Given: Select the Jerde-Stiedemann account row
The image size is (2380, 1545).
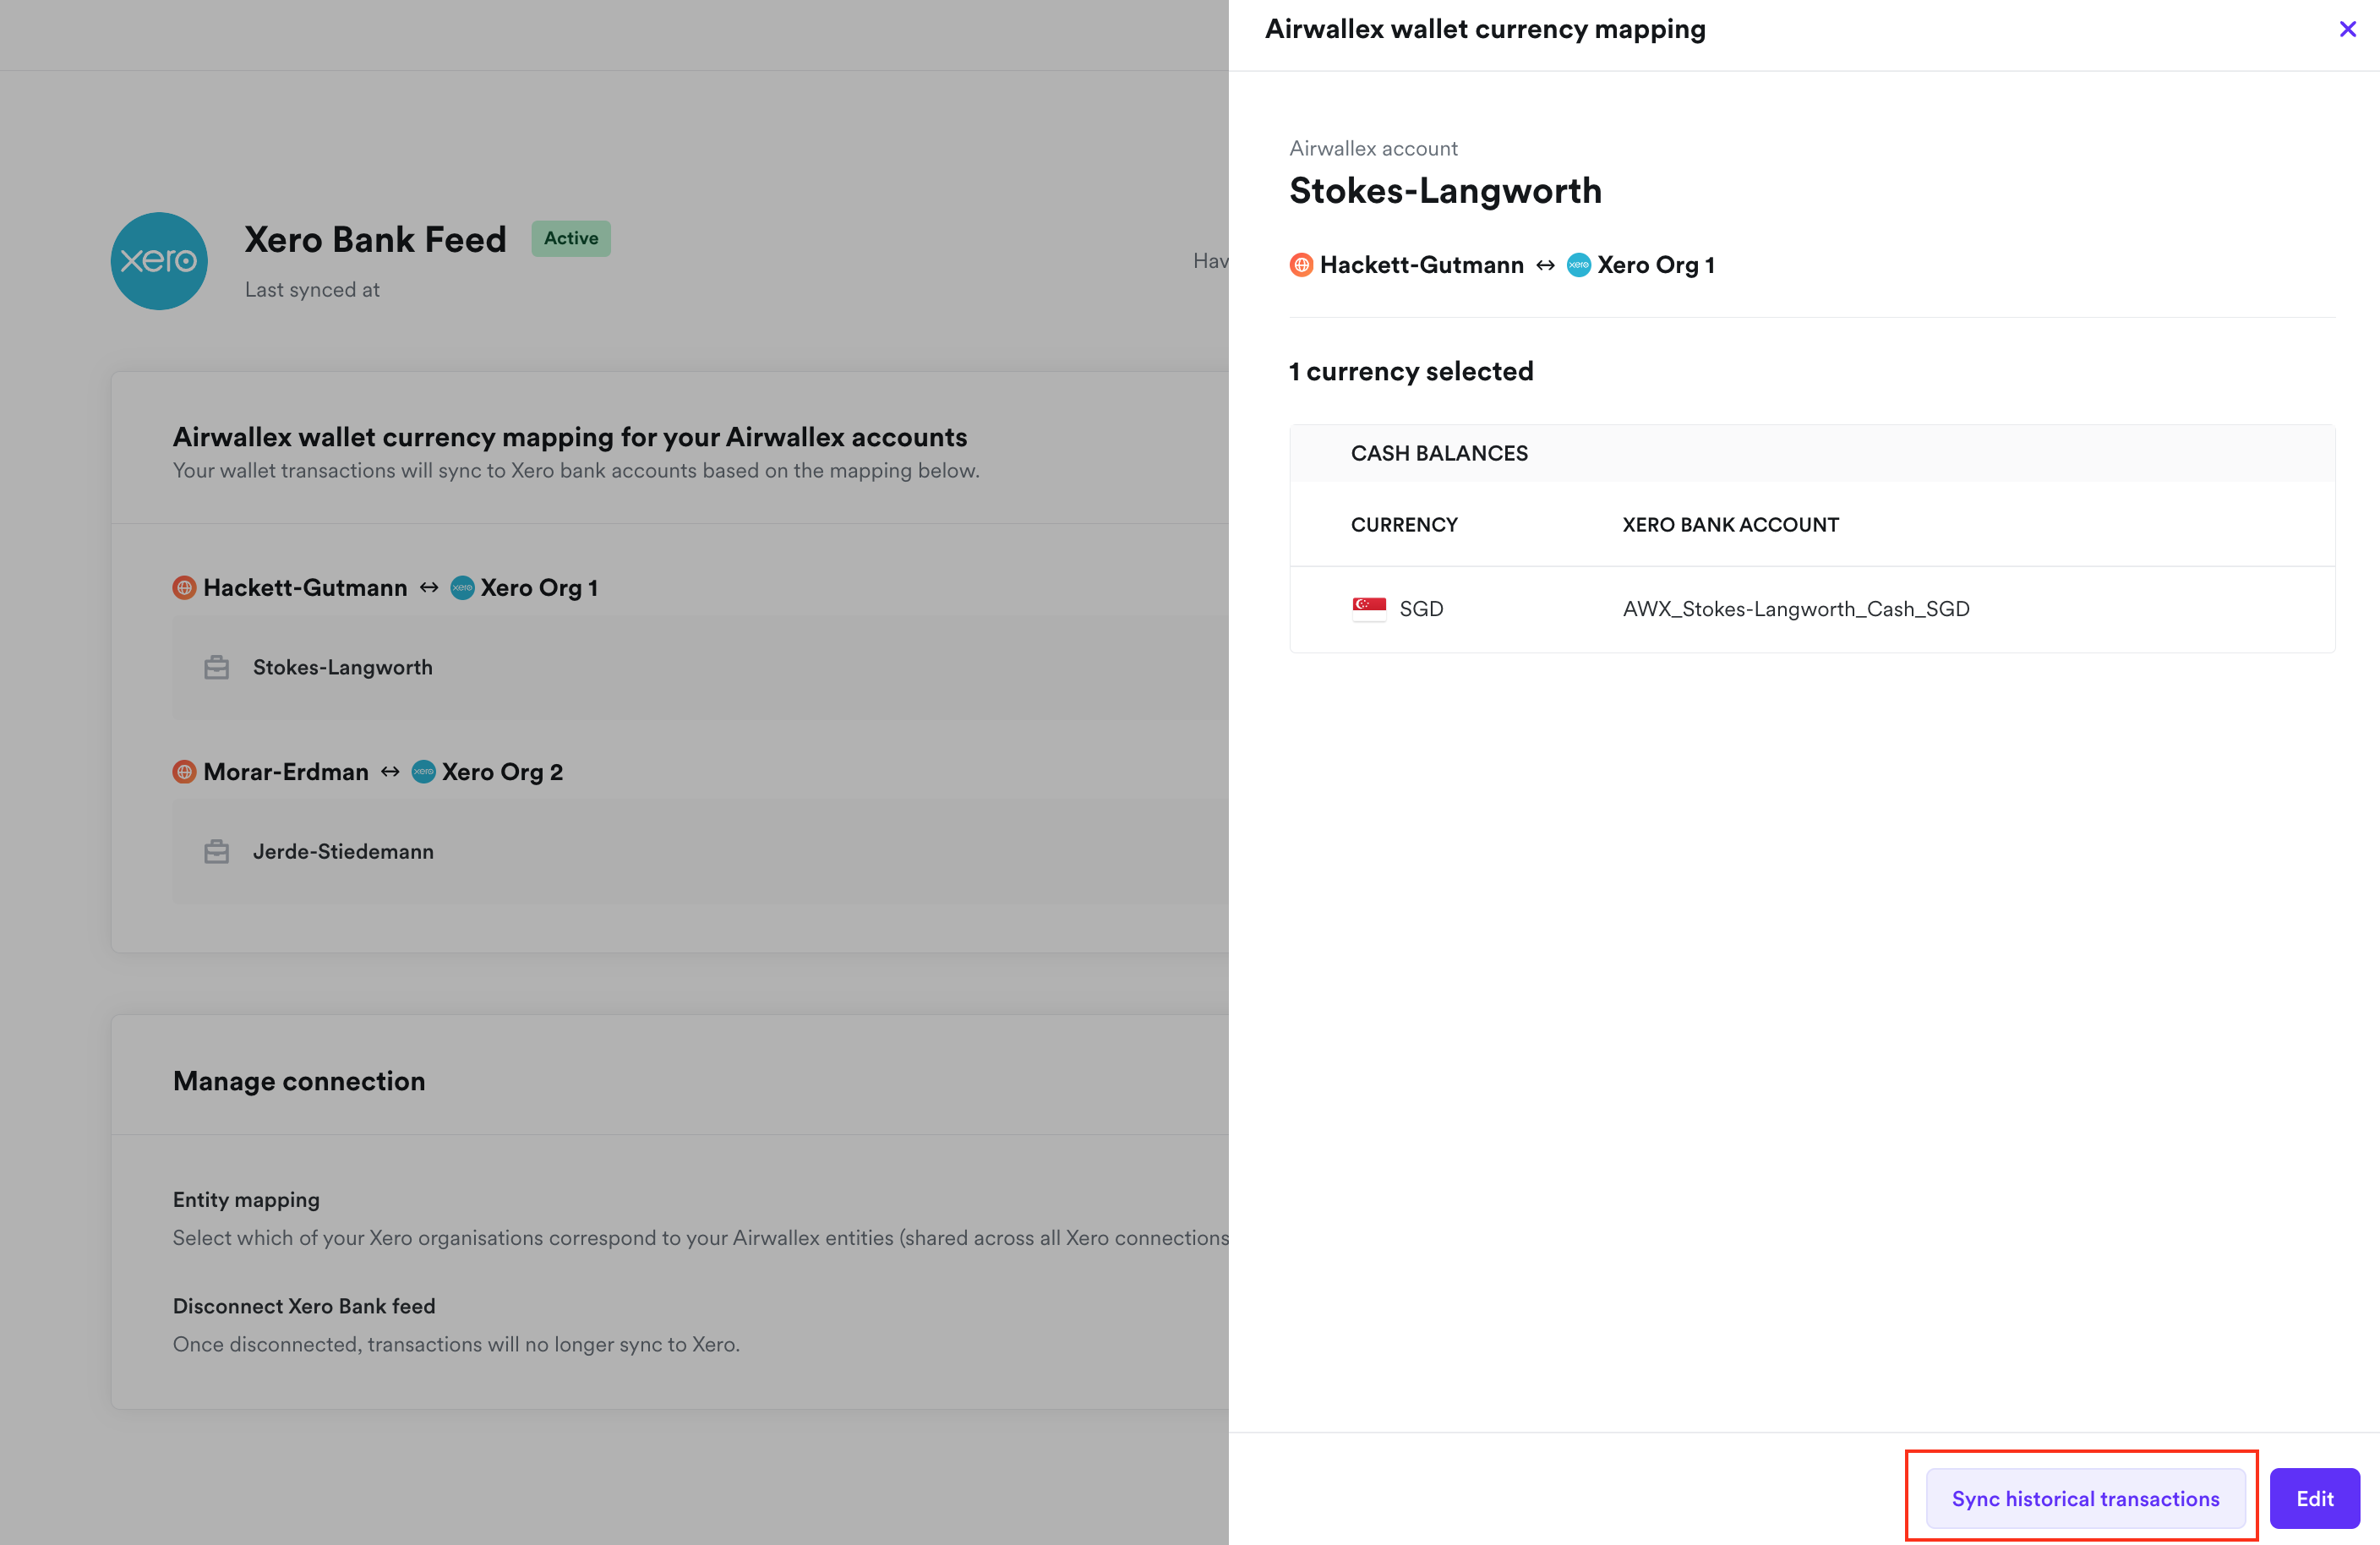Looking at the screenshot, I should click(343, 851).
